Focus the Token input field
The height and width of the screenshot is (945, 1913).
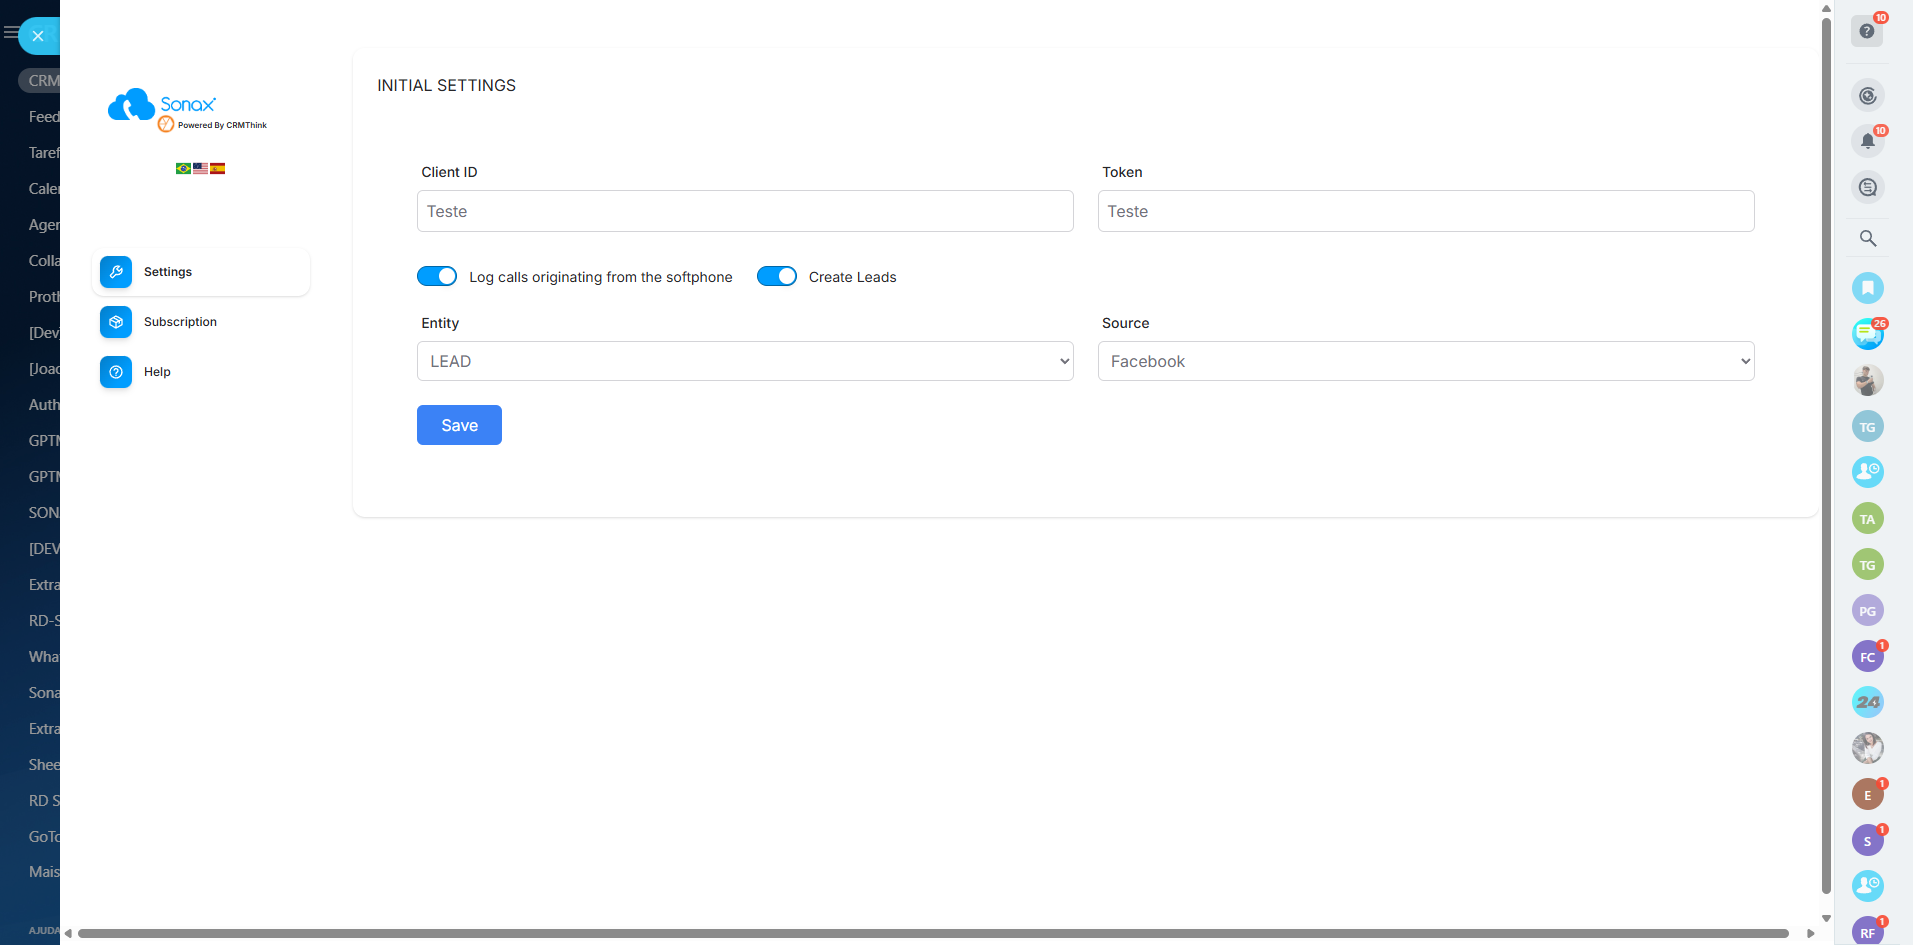tap(1425, 211)
